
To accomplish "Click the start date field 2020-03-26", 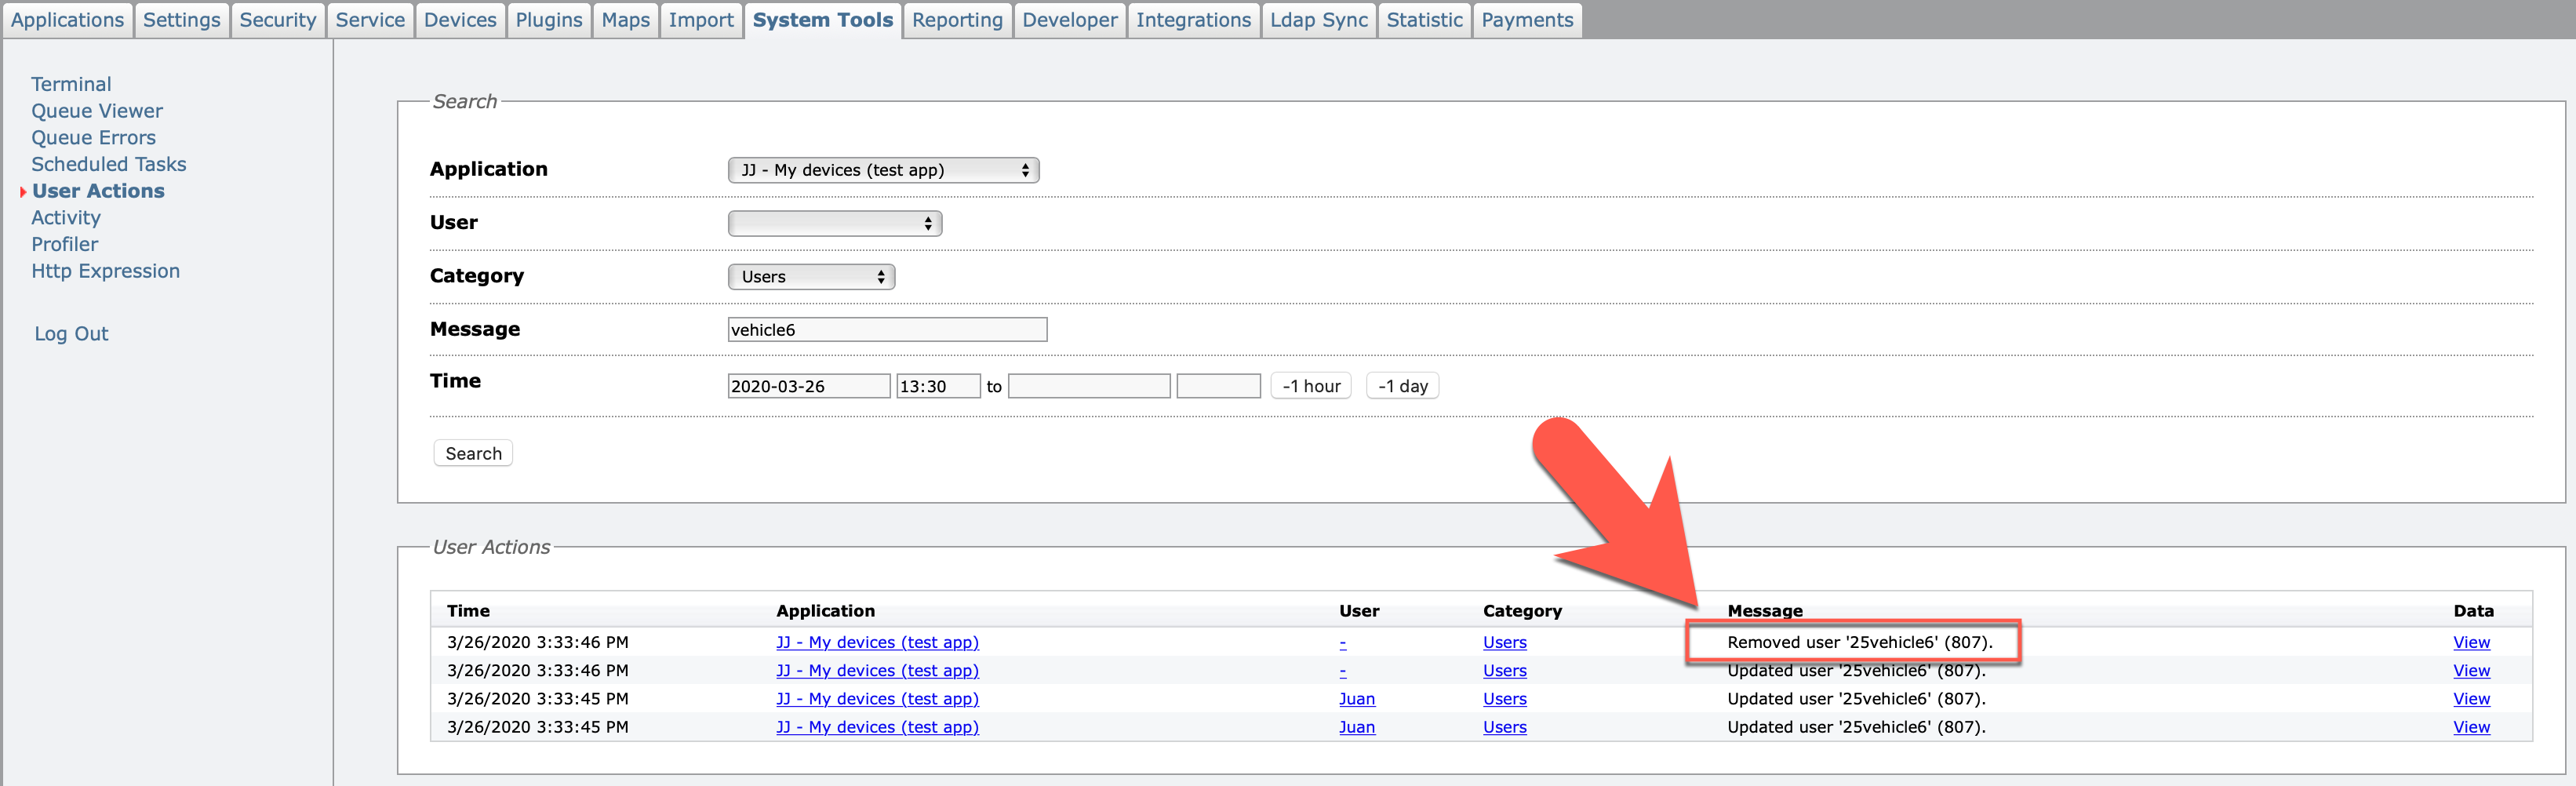I will coord(808,386).
